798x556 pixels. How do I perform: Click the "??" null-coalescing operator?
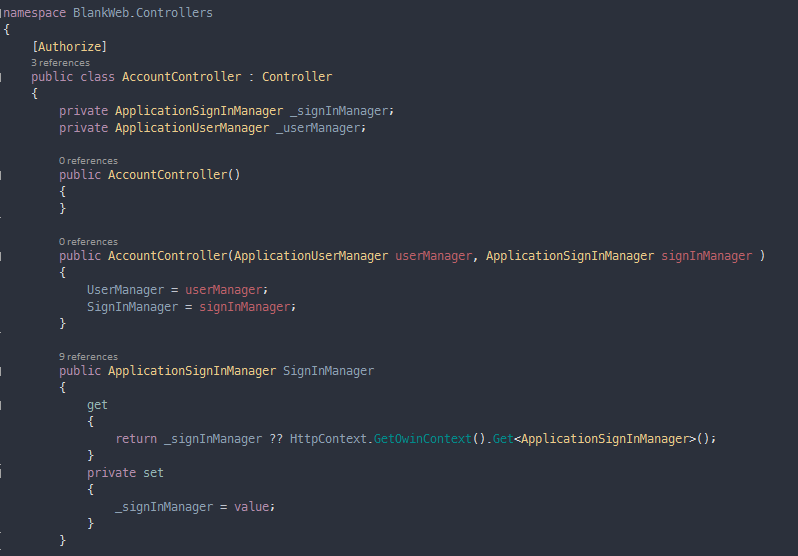point(276,438)
